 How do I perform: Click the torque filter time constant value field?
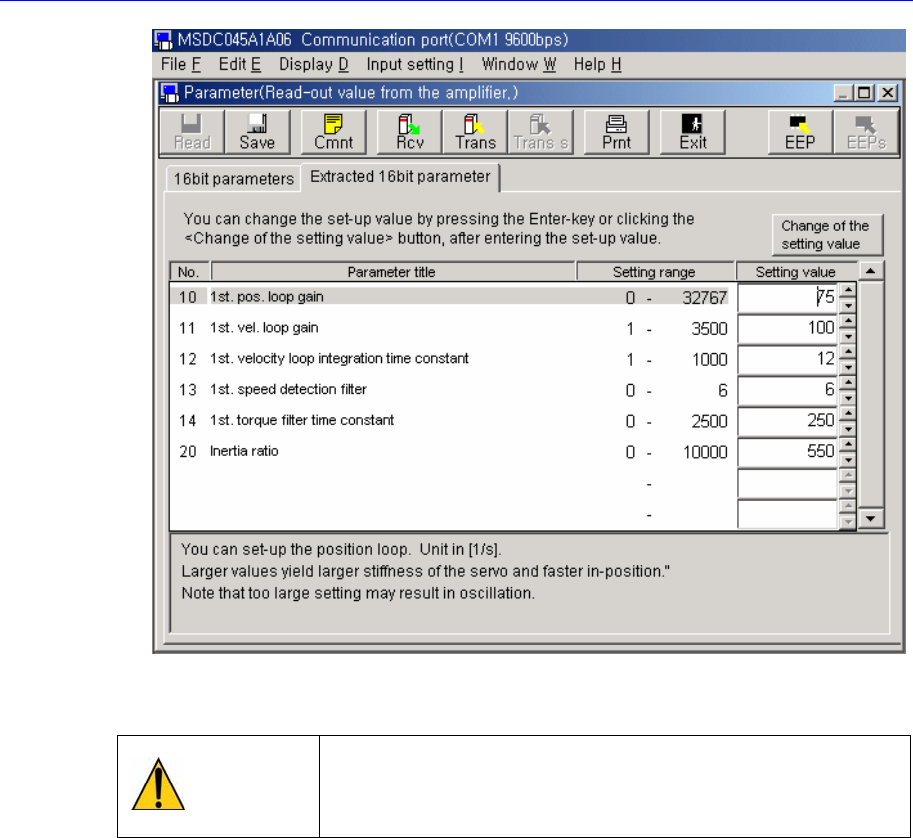(x=788, y=421)
